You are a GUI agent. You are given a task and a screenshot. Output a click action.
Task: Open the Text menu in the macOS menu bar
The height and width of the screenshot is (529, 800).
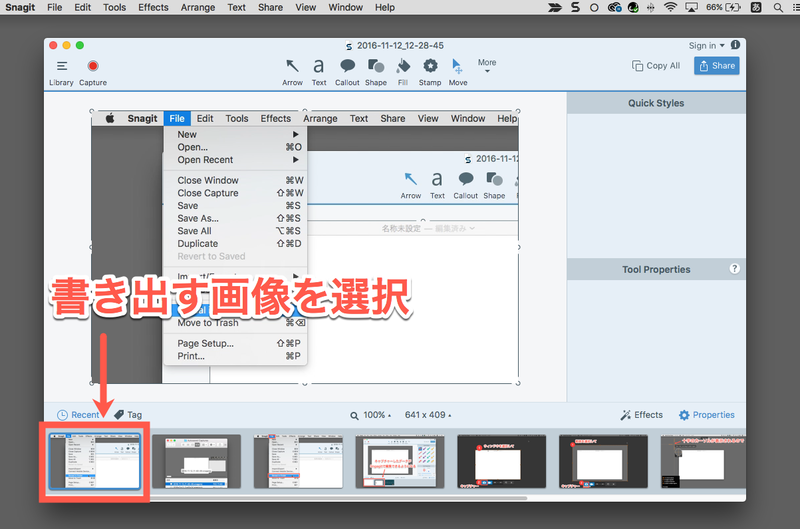click(x=236, y=7)
